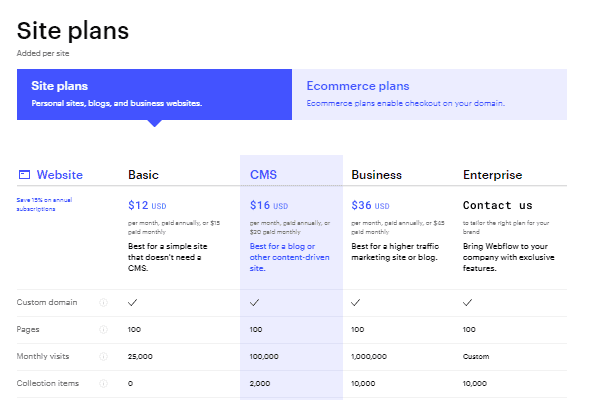Click the Collection items info icon
Image resolution: width=600 pixels, height=400 pixels.
coord(103,383)
